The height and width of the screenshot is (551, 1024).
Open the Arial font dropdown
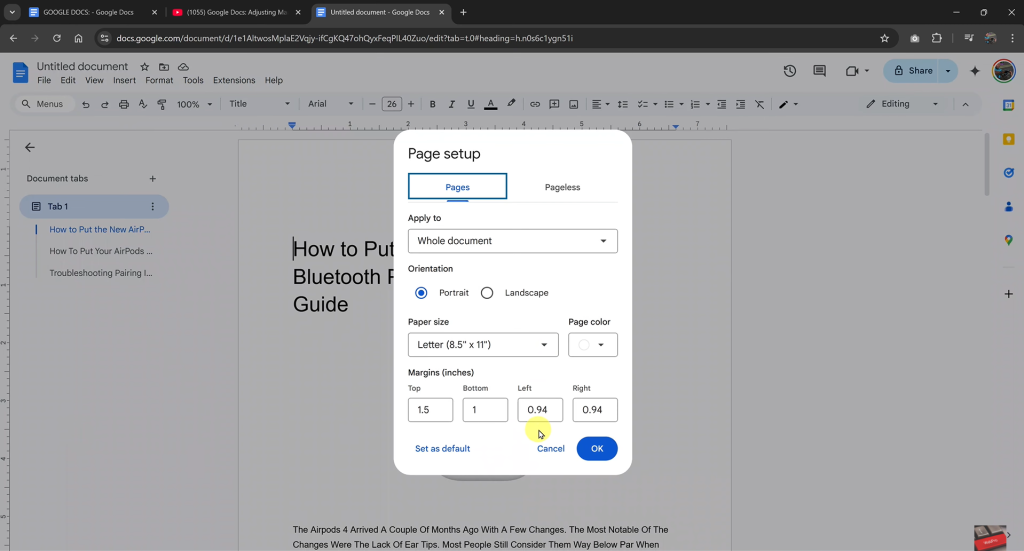point(330,104)
